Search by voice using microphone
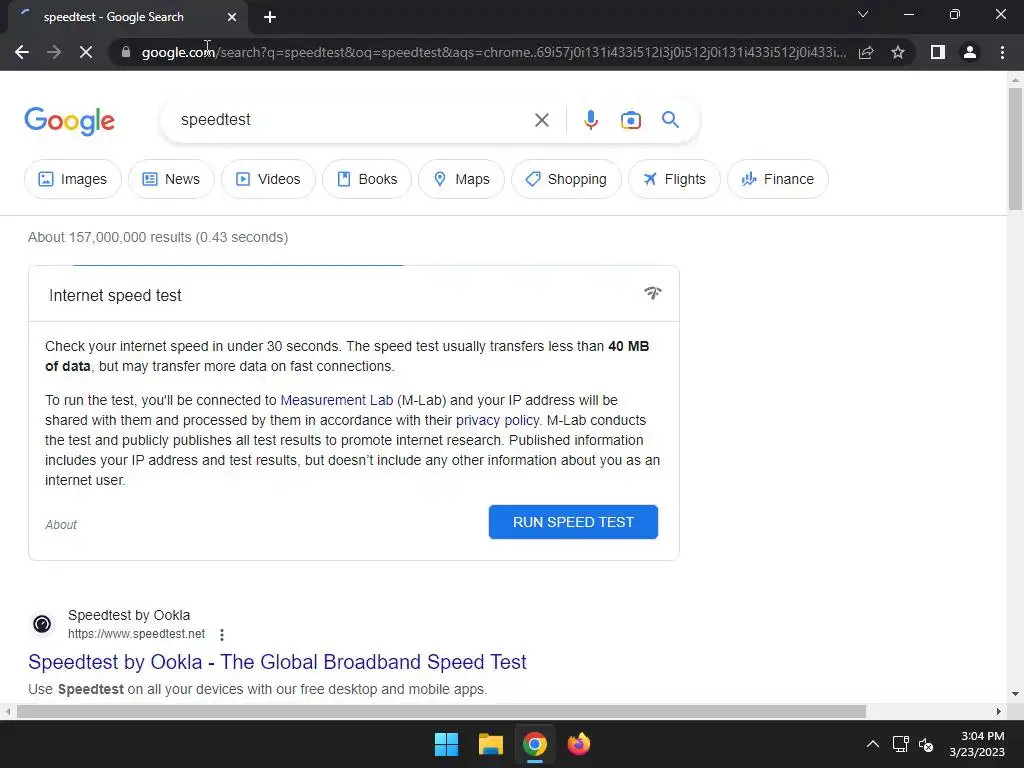This screenshot has width=1024, height=768. pyautogui.click(x=591, y=120)
